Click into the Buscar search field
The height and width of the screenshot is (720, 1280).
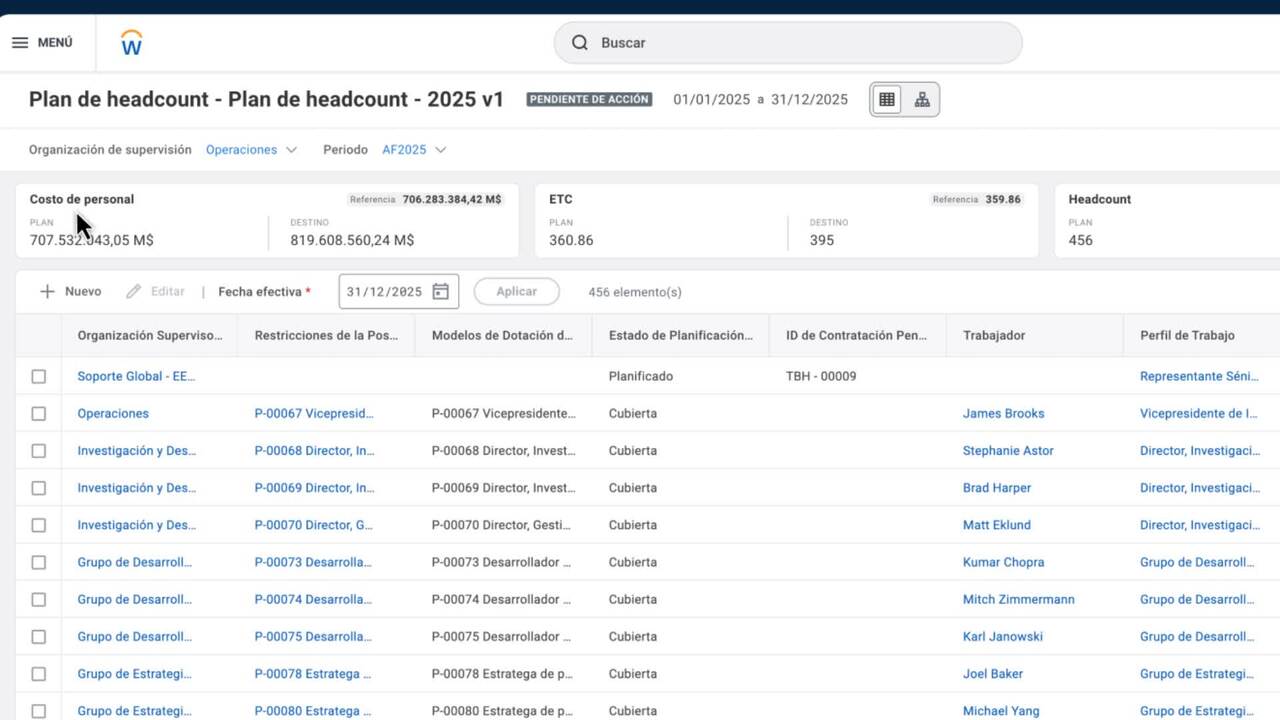click(x=800, y=43)
